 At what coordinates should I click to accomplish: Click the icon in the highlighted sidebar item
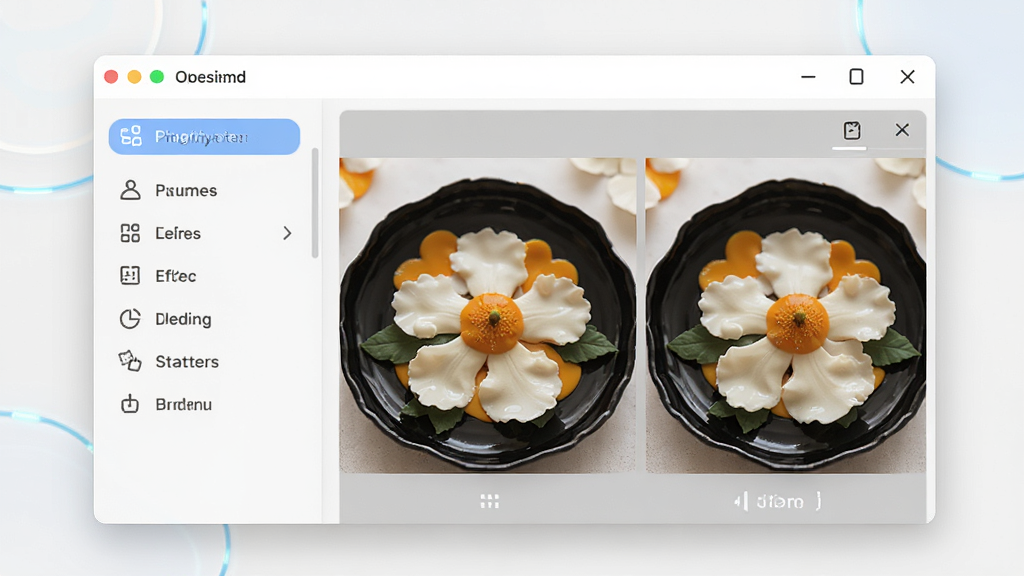[x=131, y=136]
